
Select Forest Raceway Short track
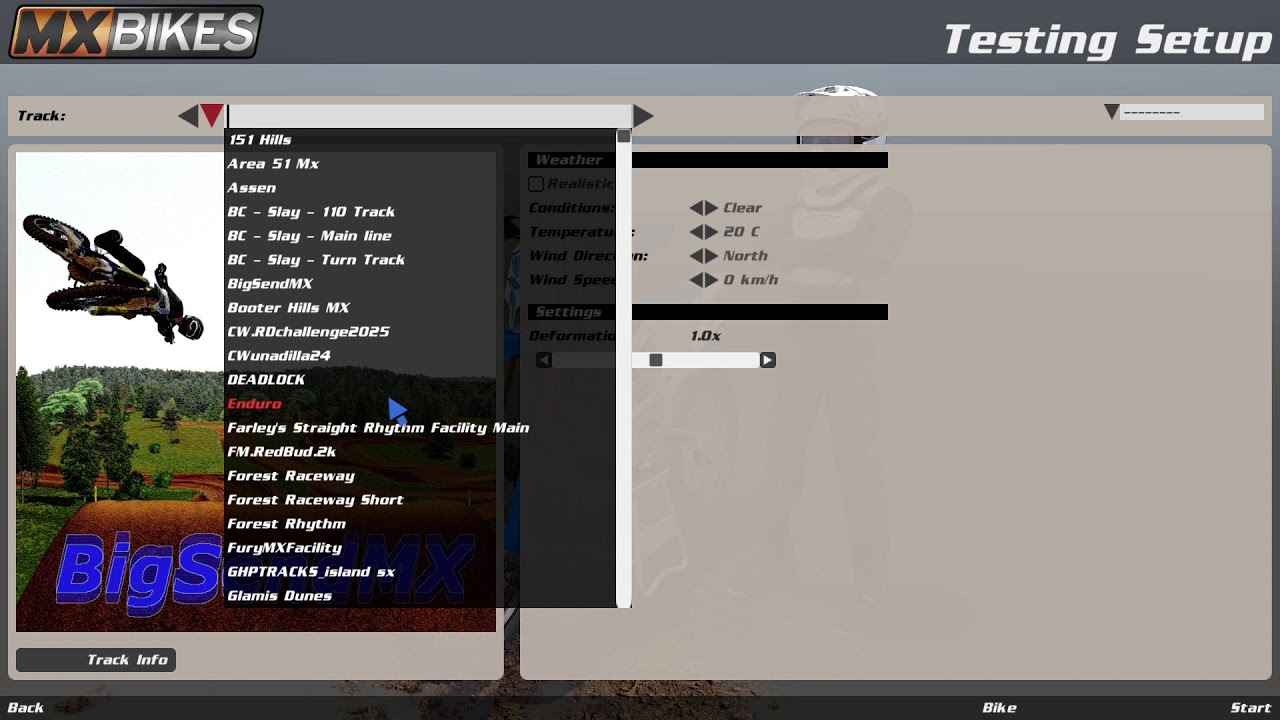coord(315,500)
